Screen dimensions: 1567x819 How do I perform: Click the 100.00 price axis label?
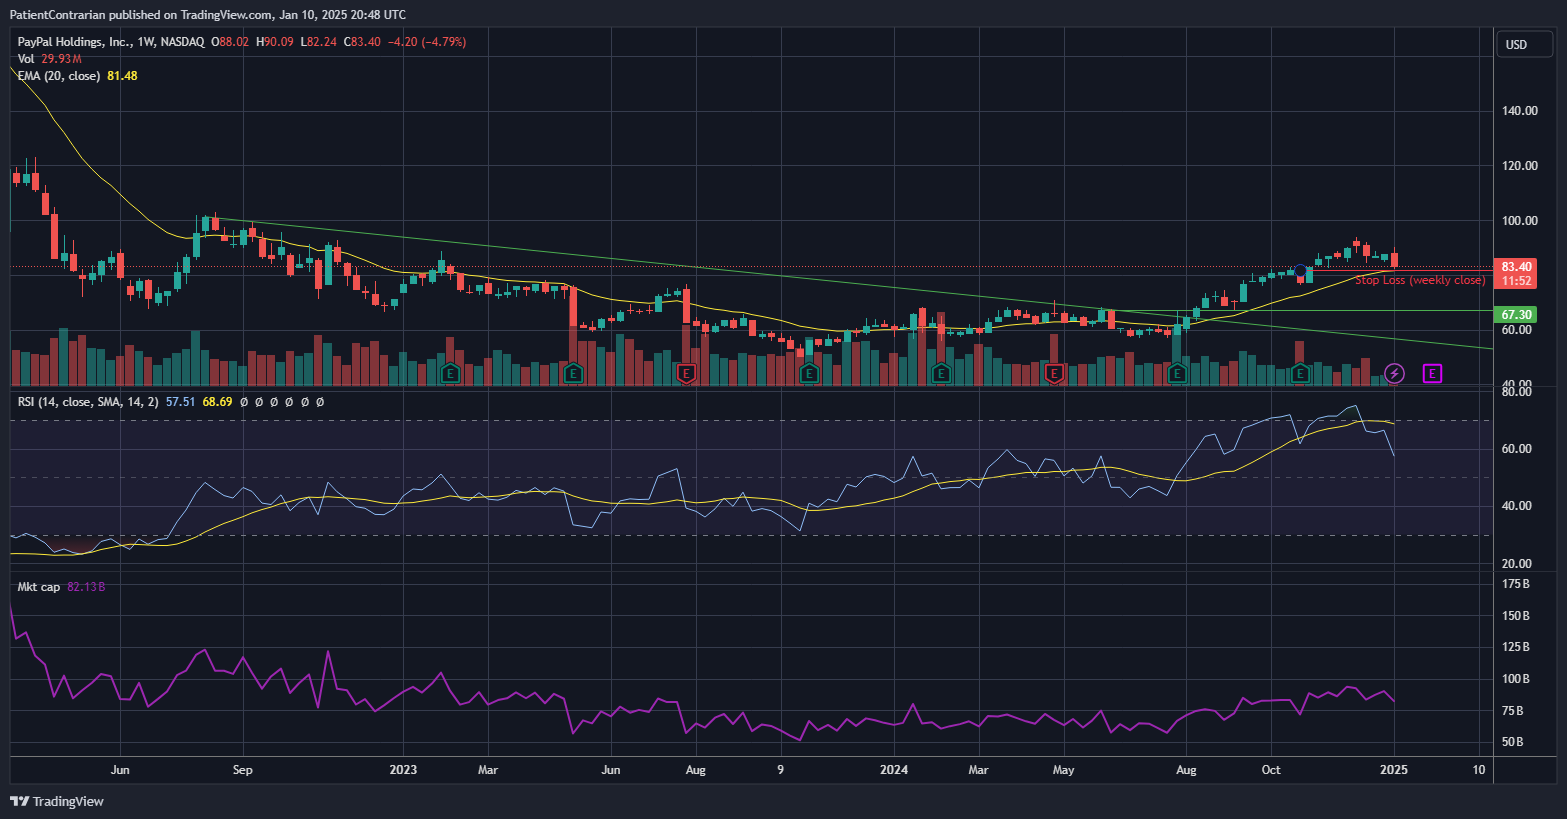tap(1520, 221)
